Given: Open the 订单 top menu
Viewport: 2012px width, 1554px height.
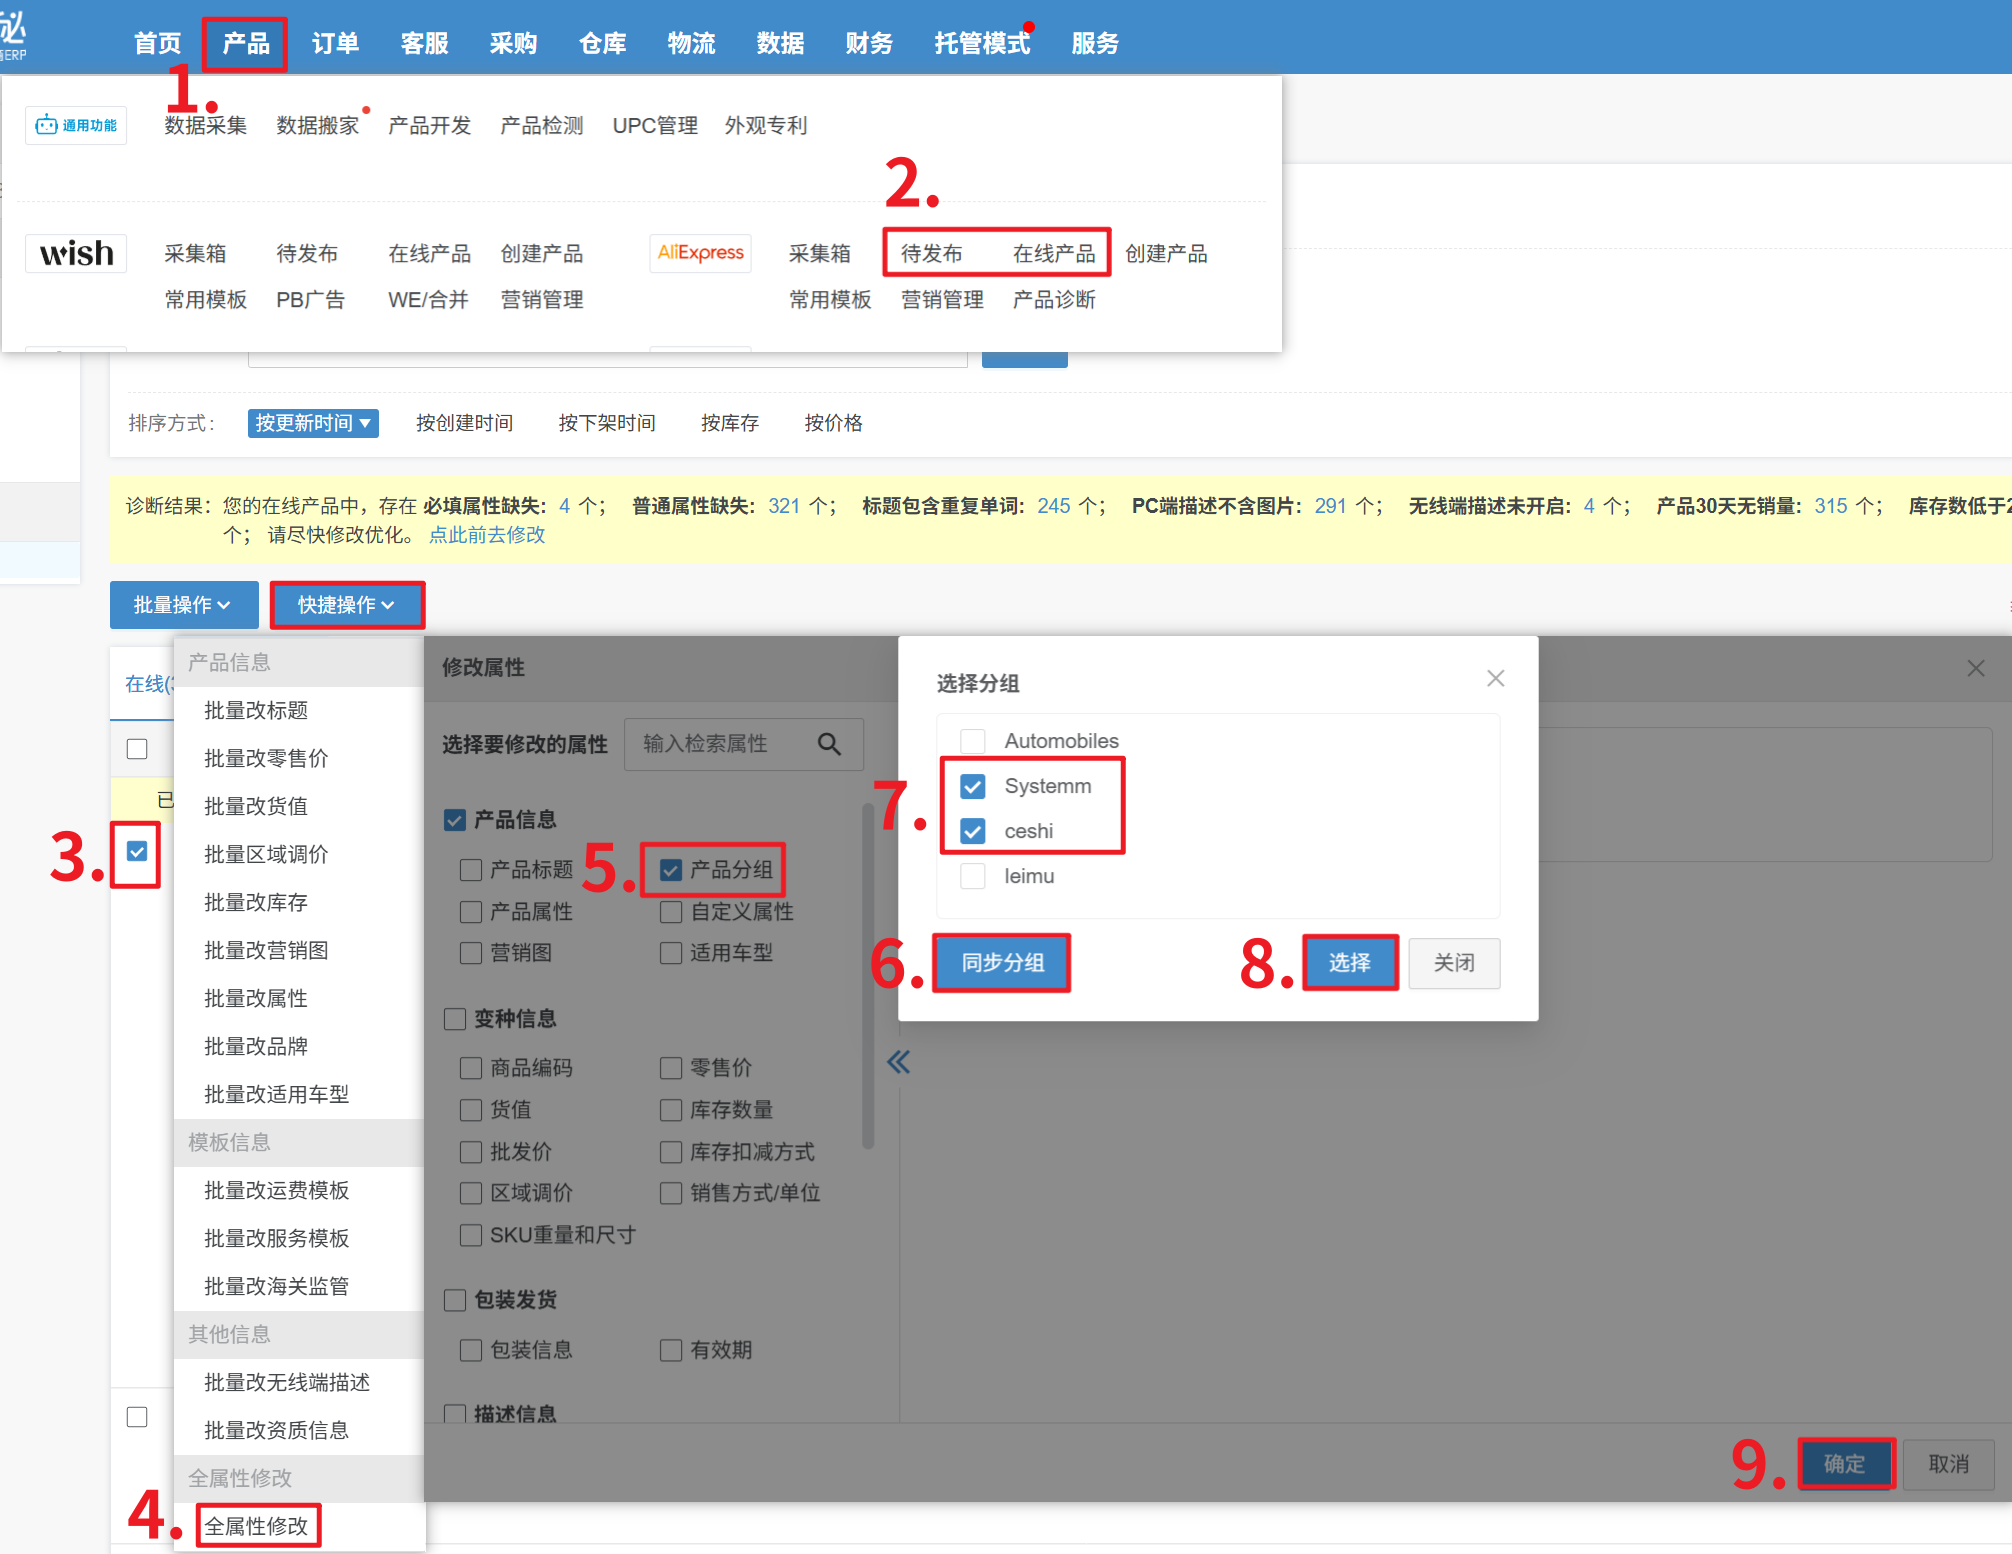Looking at the screenshot, I should (x=335, y=44).
